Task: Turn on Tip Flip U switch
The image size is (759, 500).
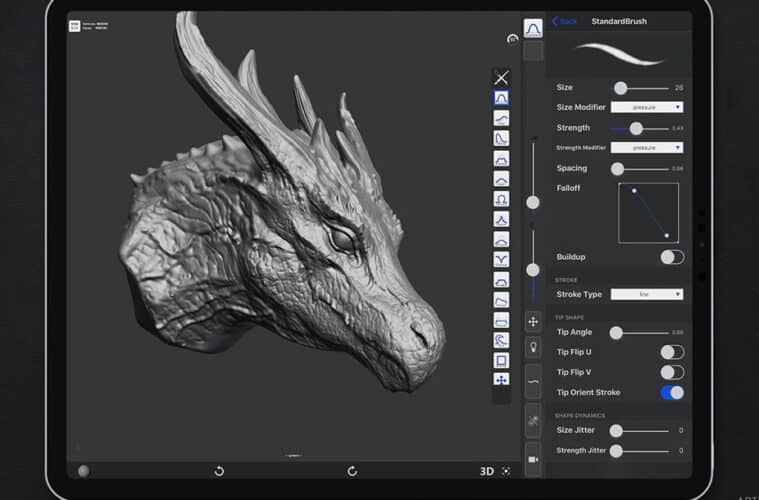Action: 672,352
